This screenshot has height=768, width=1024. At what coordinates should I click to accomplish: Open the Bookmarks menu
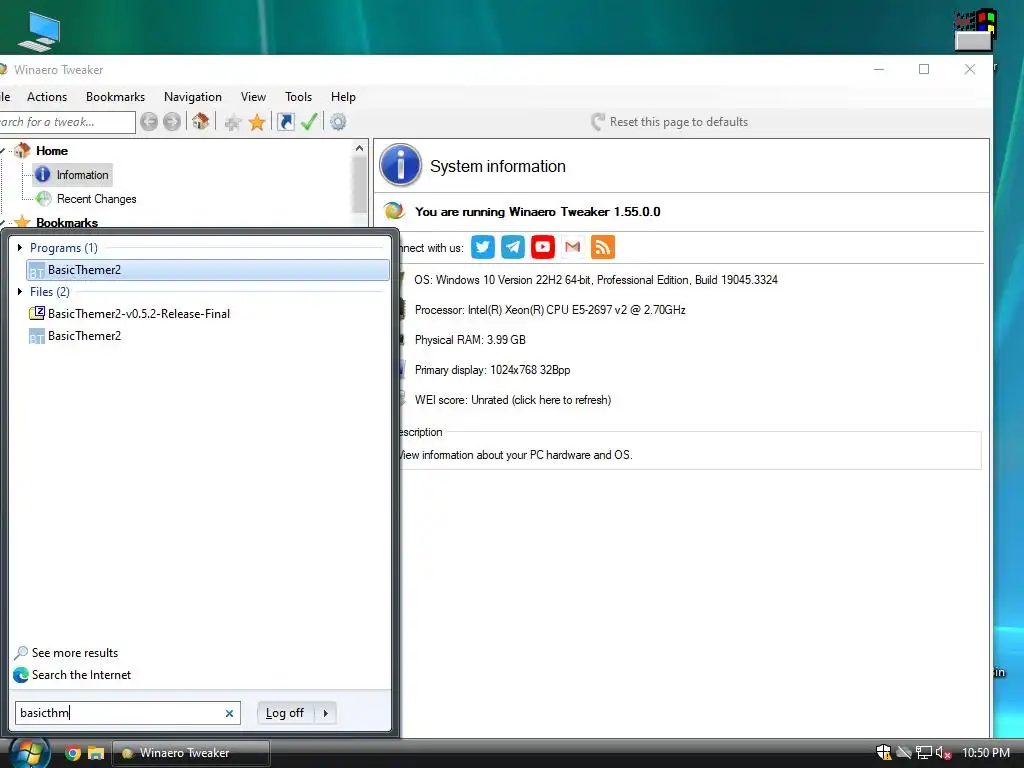(116, 97)
